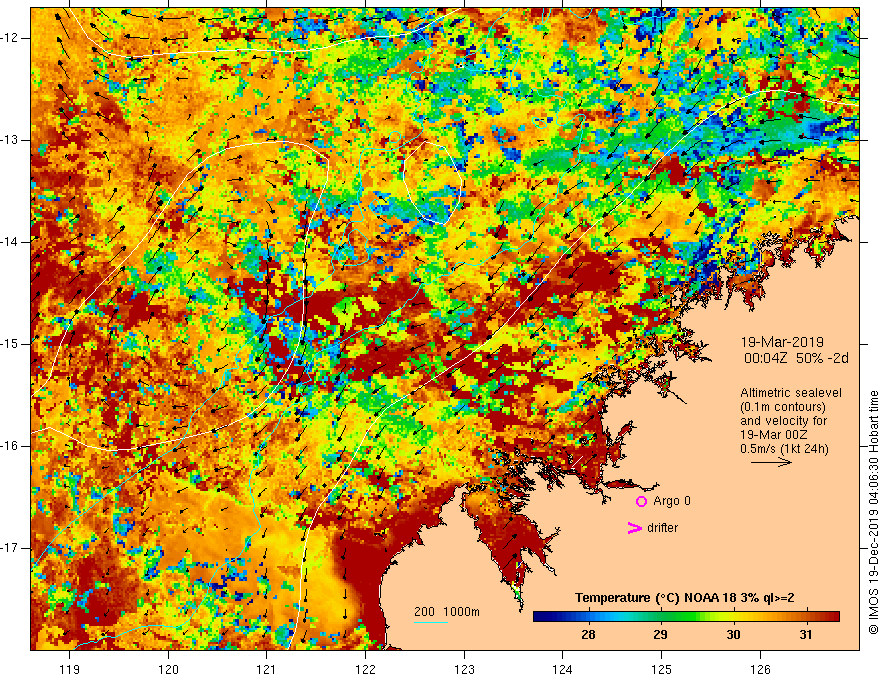Click the title 'Temperature (°C) NOAA 18 3% ql>=2'
880x680 pixels.
(685, 598)
